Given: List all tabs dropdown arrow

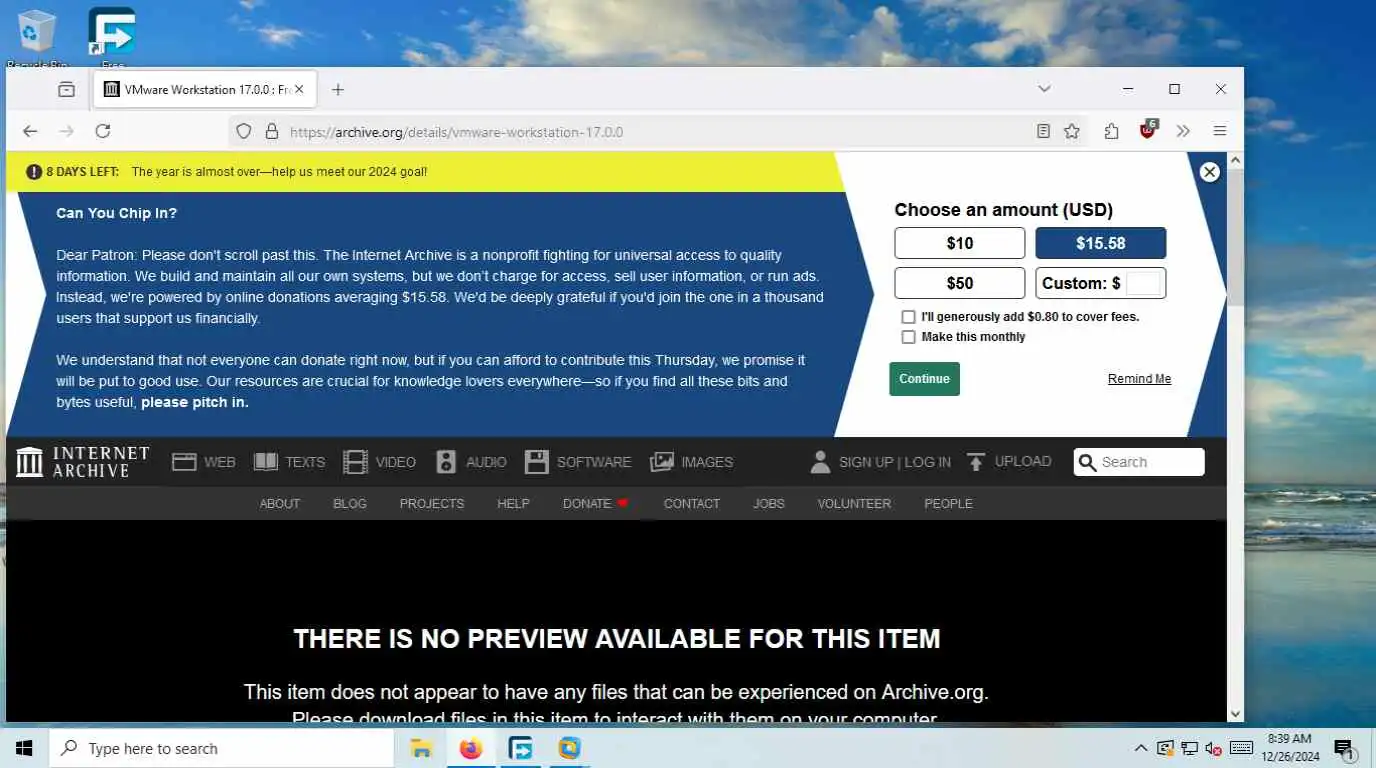Looking at the screenshot, I should pyautogui.click(x=1044, y=89).
